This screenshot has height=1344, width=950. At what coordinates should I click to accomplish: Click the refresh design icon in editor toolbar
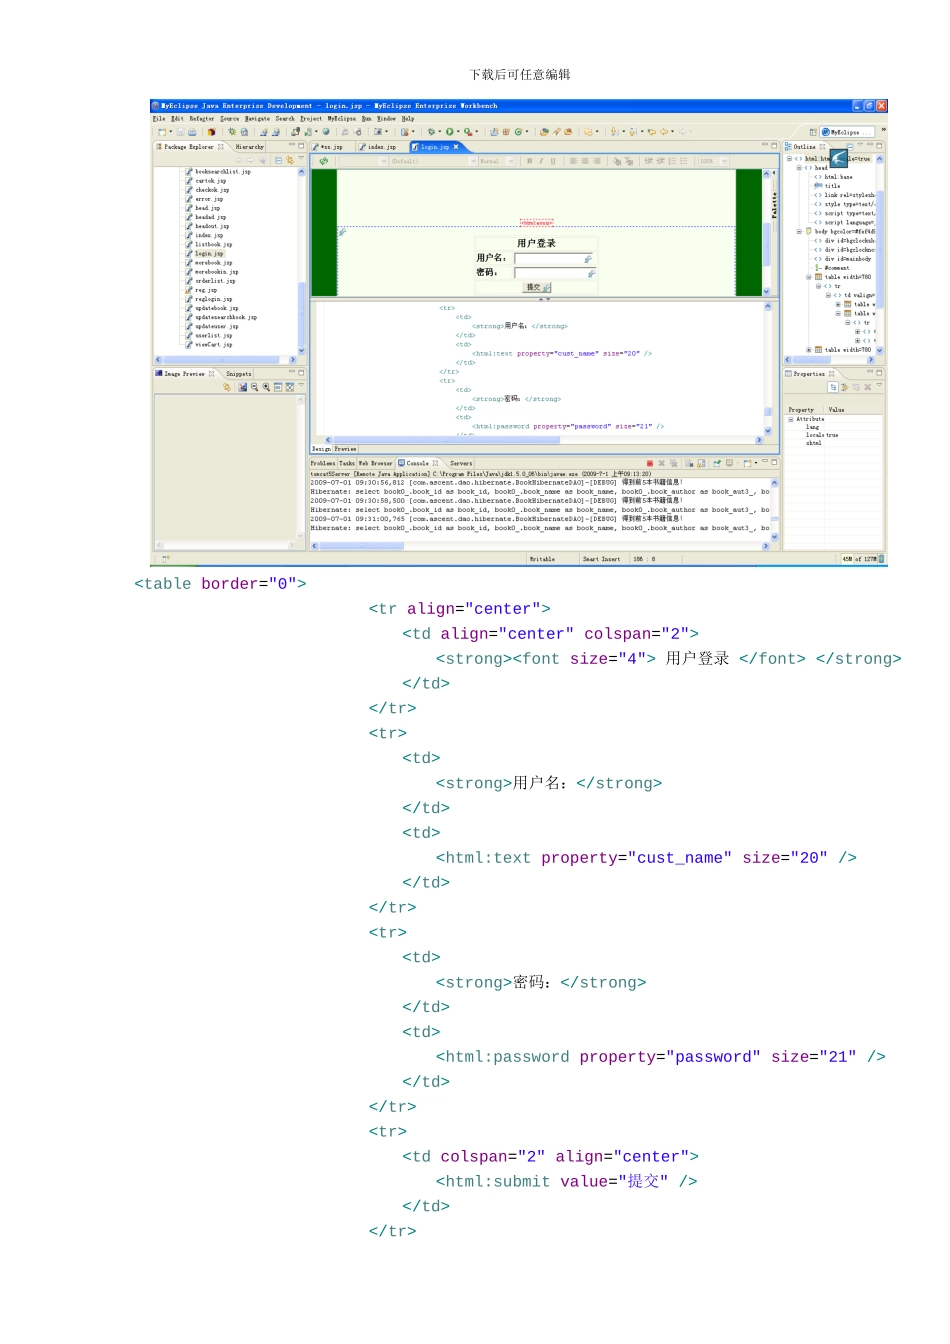pos(324,161)
